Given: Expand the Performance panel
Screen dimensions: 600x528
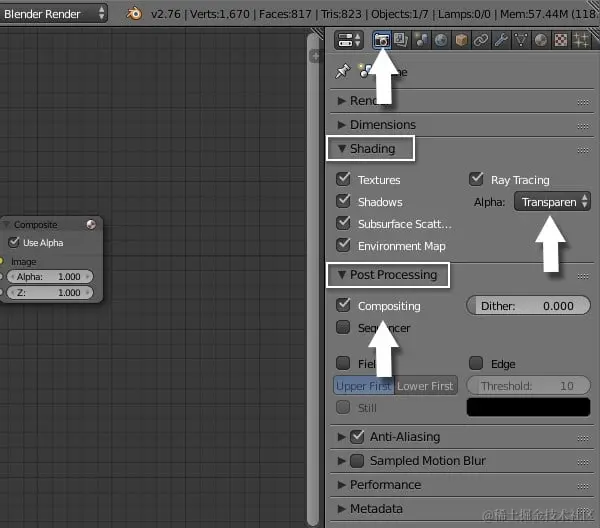Looking at the screenshot, I should point(341,485).
